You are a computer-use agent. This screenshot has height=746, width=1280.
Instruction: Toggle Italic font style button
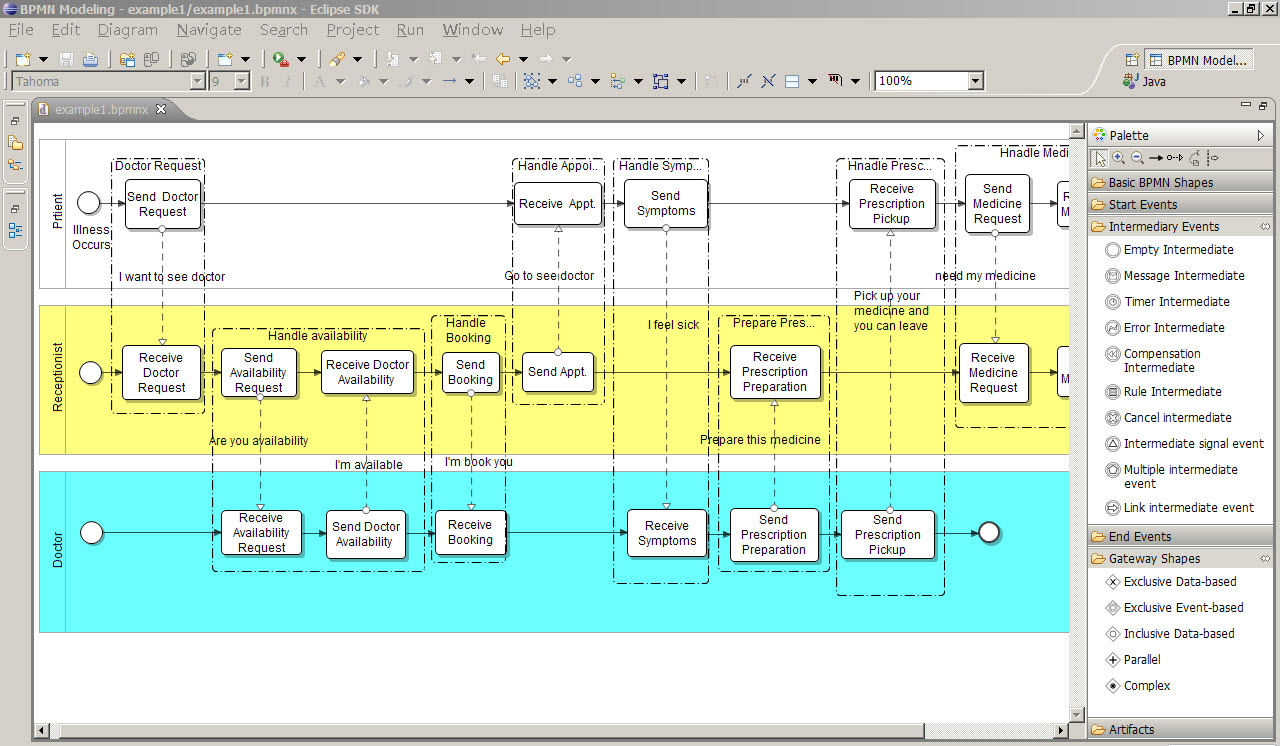[288, 81]
